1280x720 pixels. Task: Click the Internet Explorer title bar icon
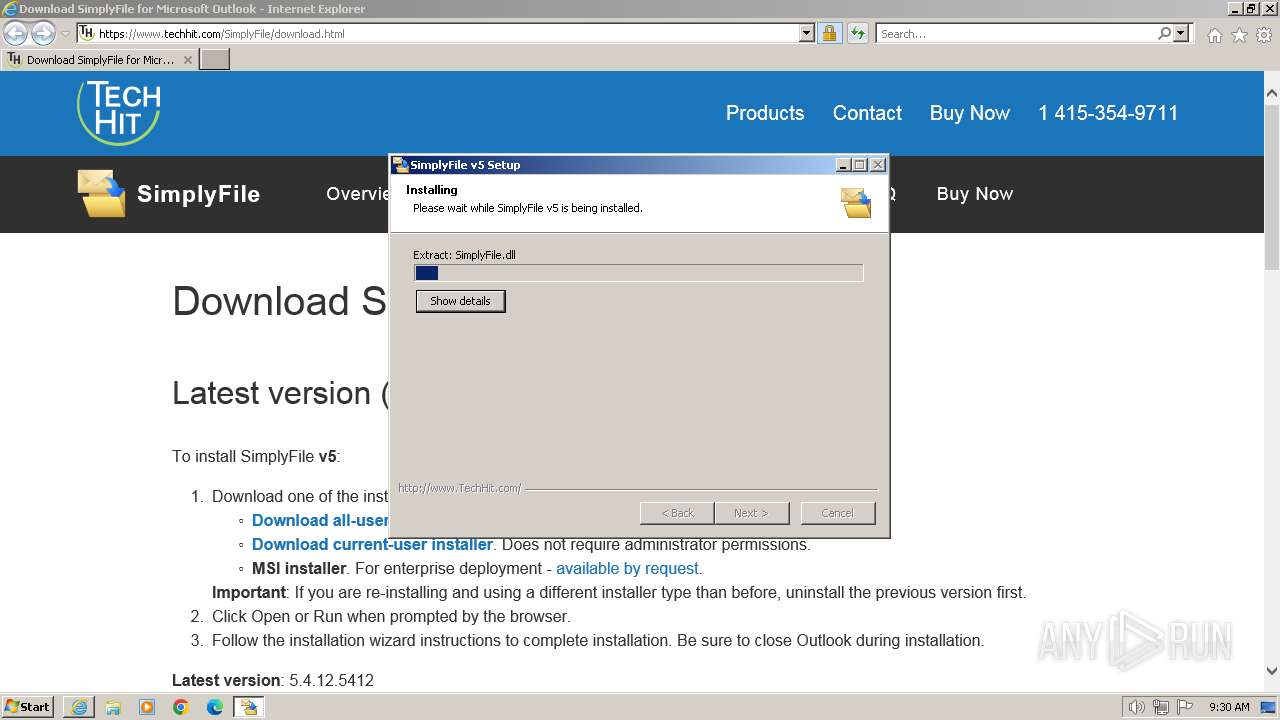[x=10, y=9]
